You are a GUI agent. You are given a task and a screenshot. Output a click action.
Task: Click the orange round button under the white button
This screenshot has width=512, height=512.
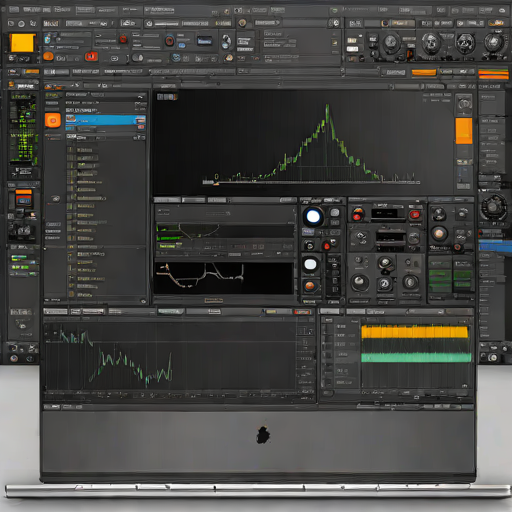pyautogui.click(x=310, y=286)
